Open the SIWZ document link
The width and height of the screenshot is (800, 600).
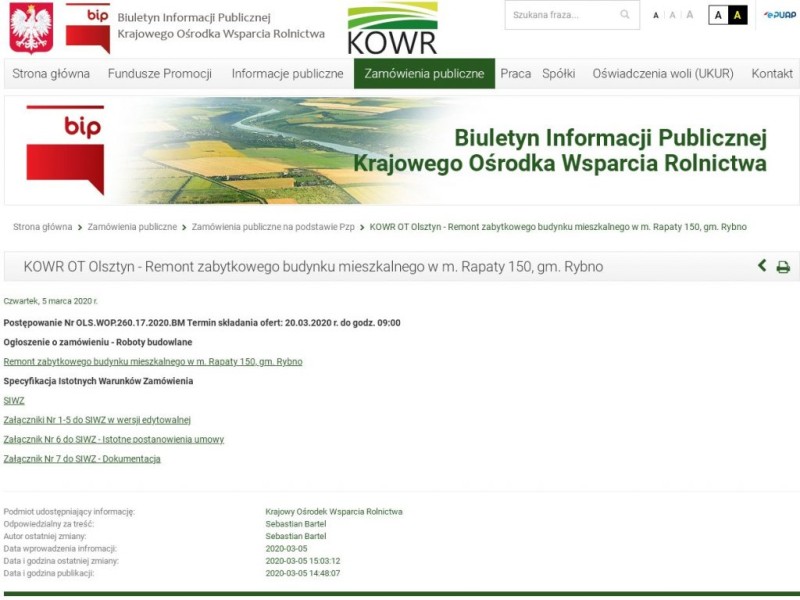coord(14,400)
